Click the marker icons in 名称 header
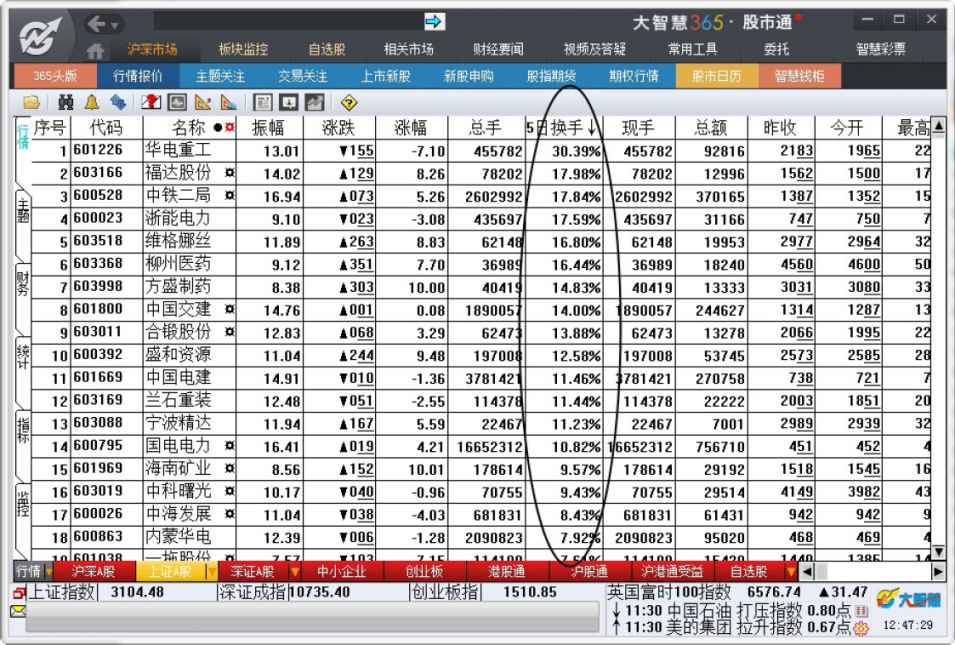 (x=224, y=127)
